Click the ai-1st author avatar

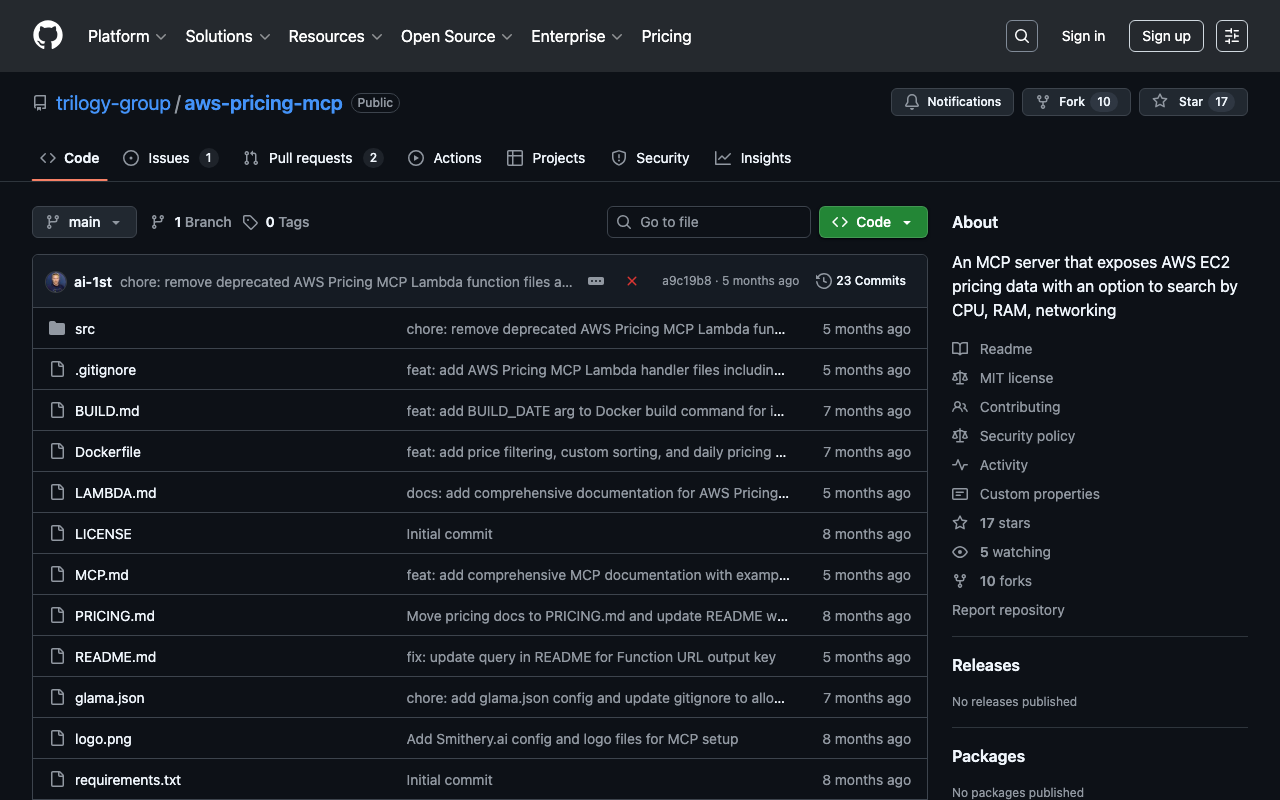56,282
